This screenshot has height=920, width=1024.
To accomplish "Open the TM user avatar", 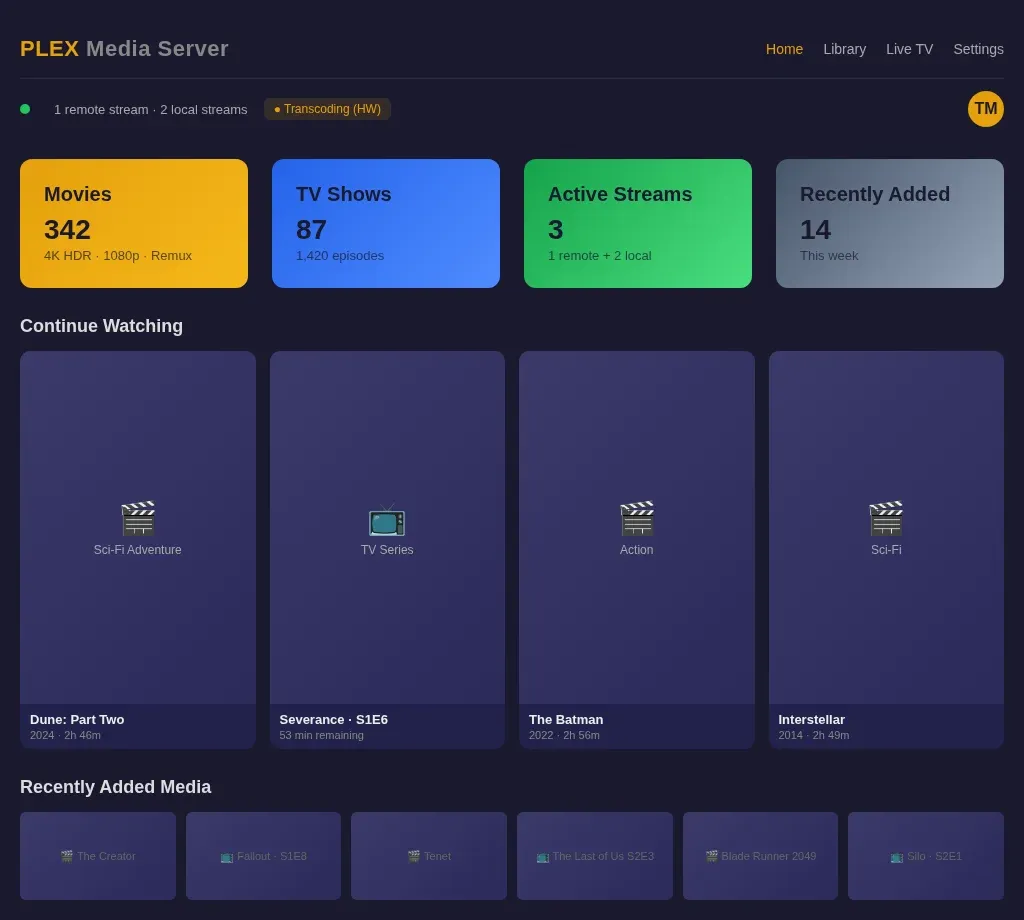I will point(985,109).
